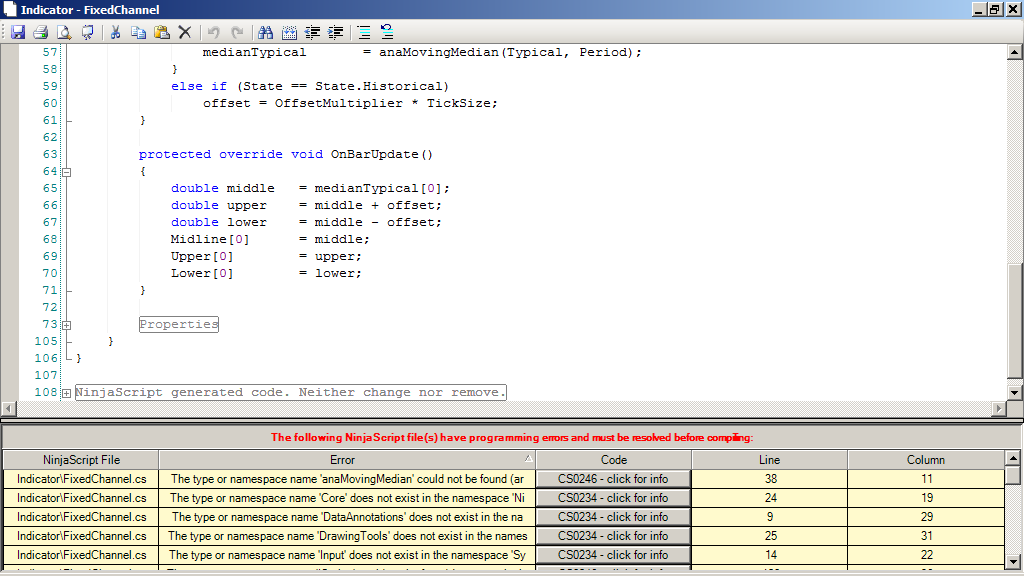Click column value 29 in error table
This screenshot has height=576, width=1024.
coord(926,517)
